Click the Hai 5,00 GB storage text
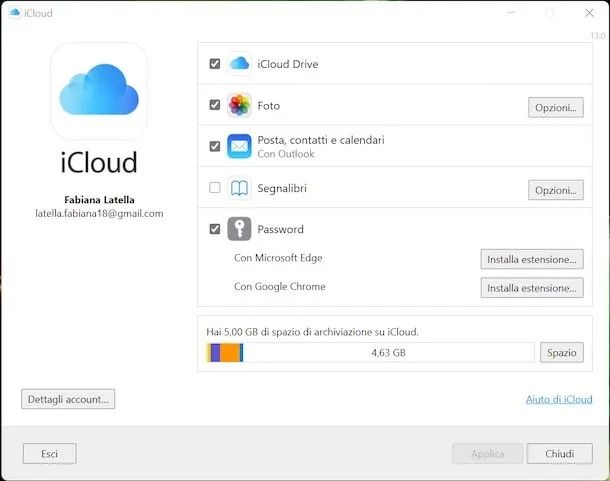The image size is (610, 481). click(312, 332)
